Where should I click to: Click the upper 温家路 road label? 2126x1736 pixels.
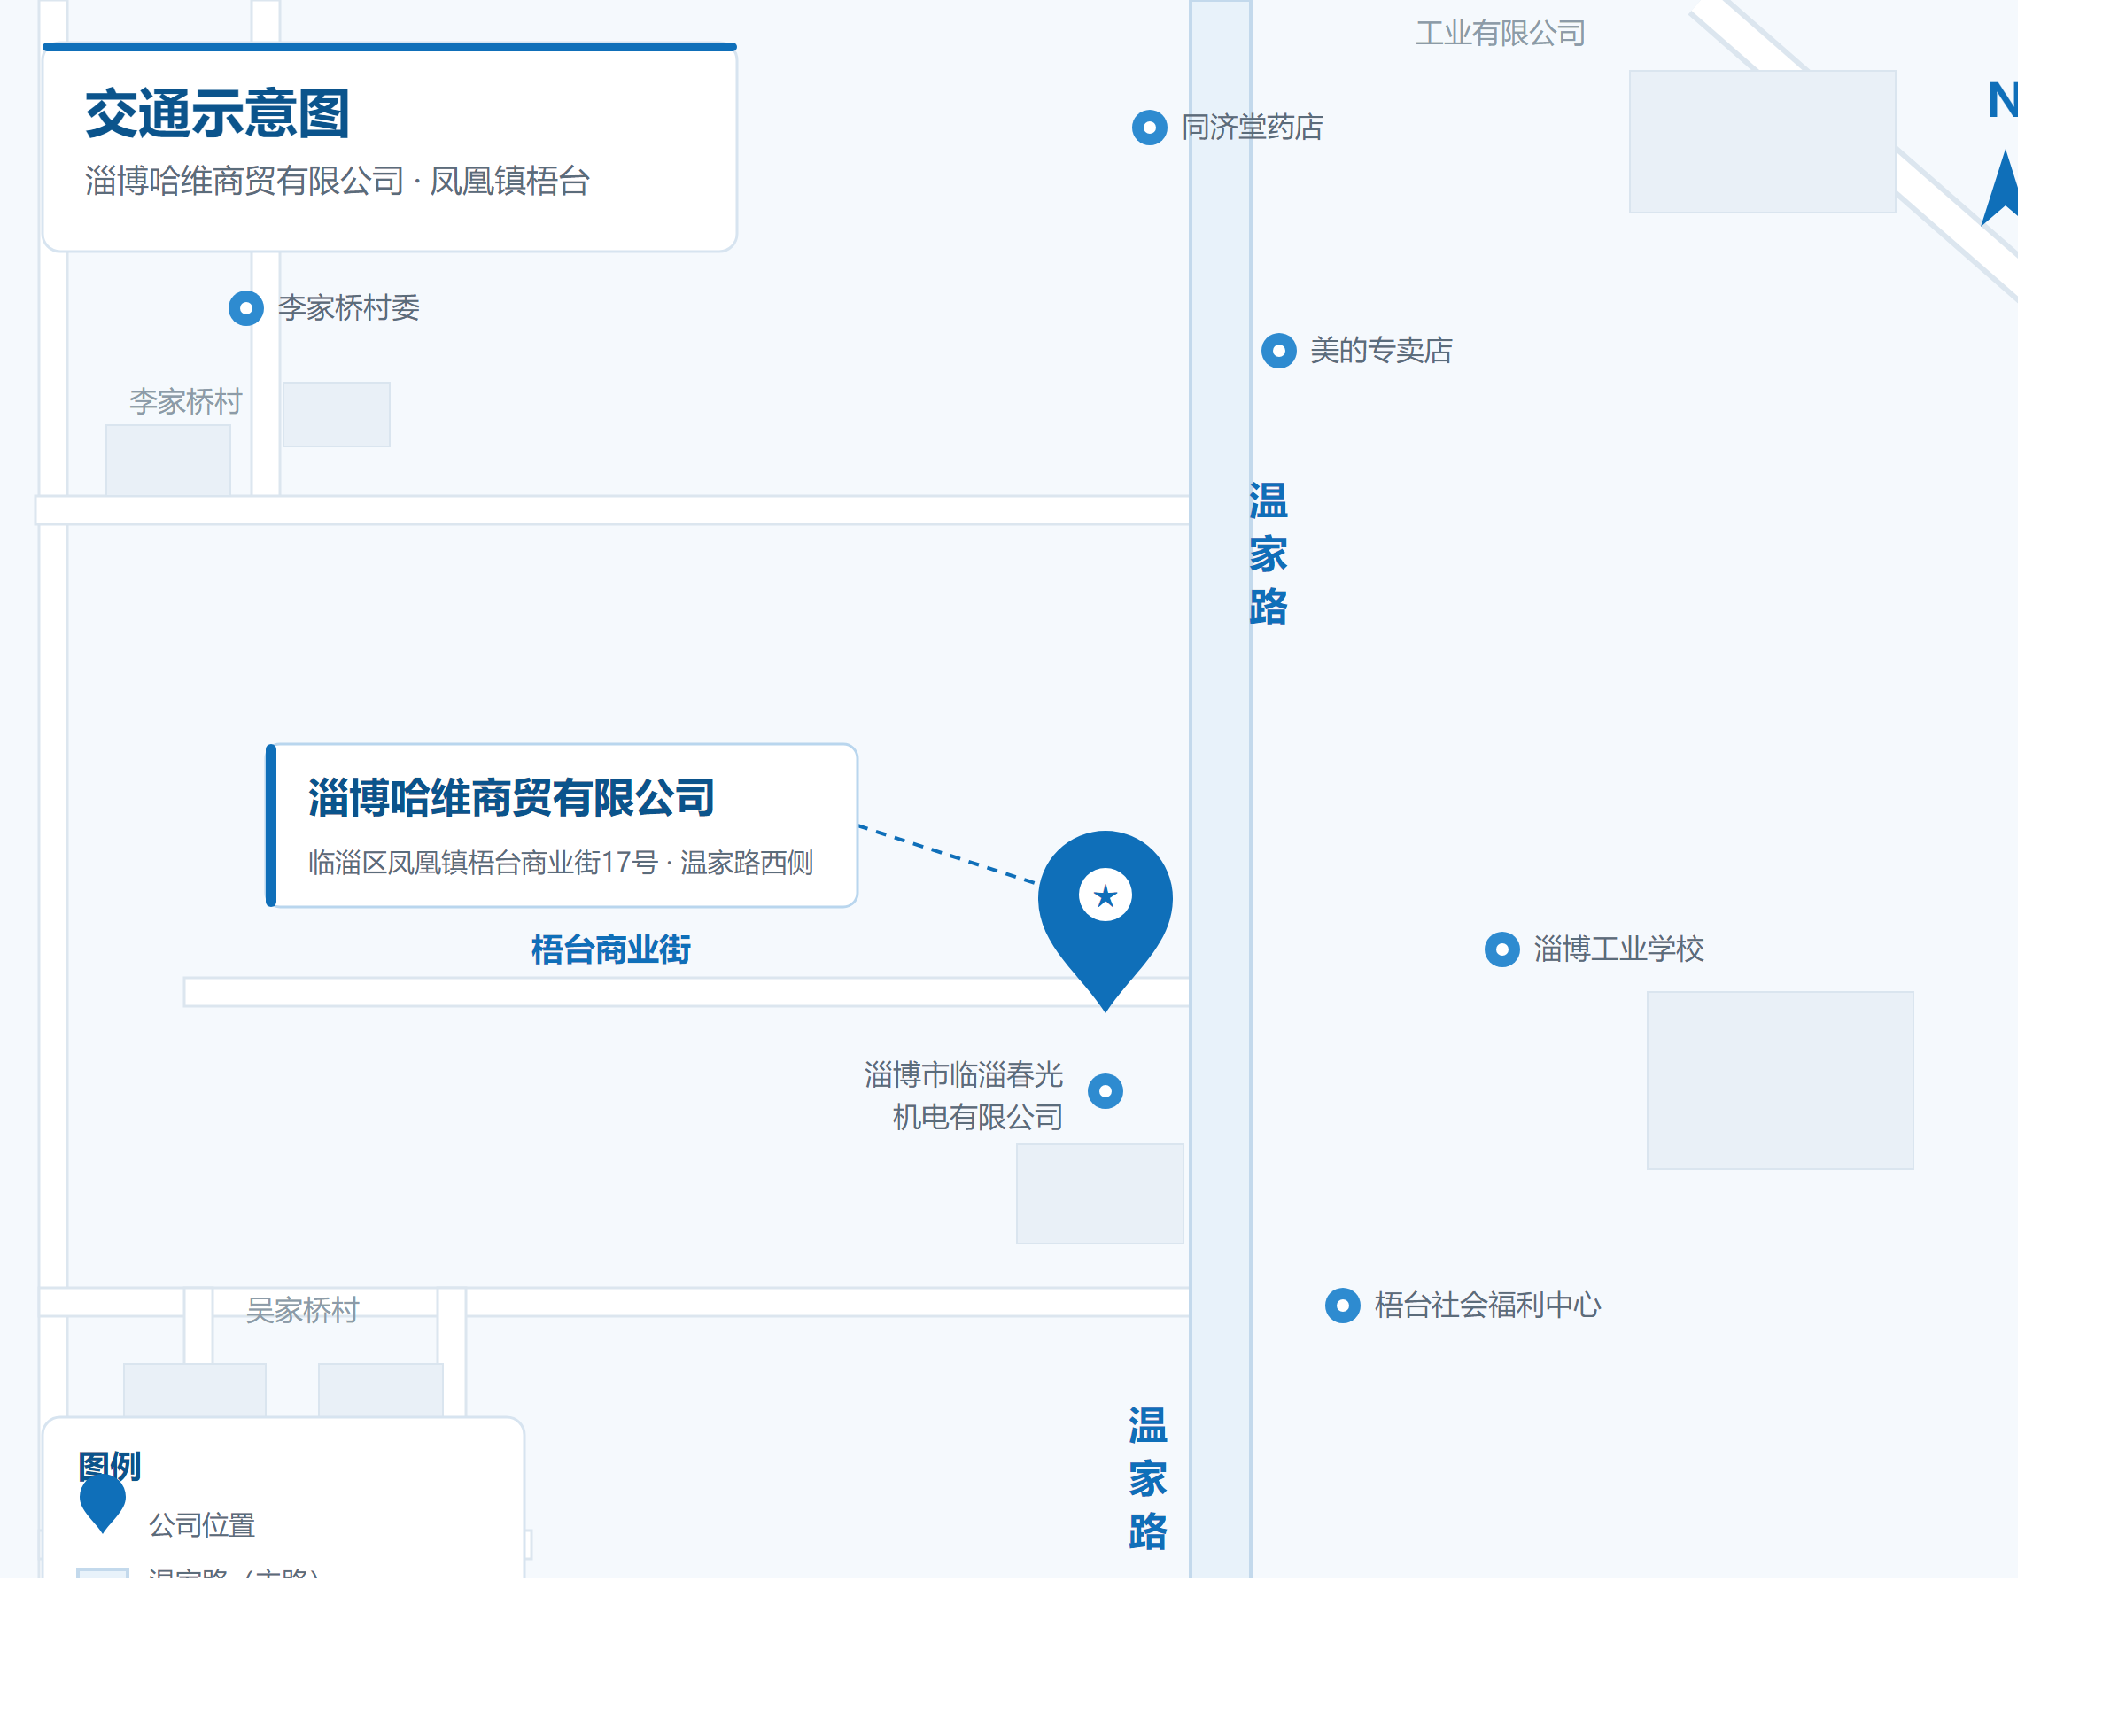pyautogui.click(x=1268, y=553)
